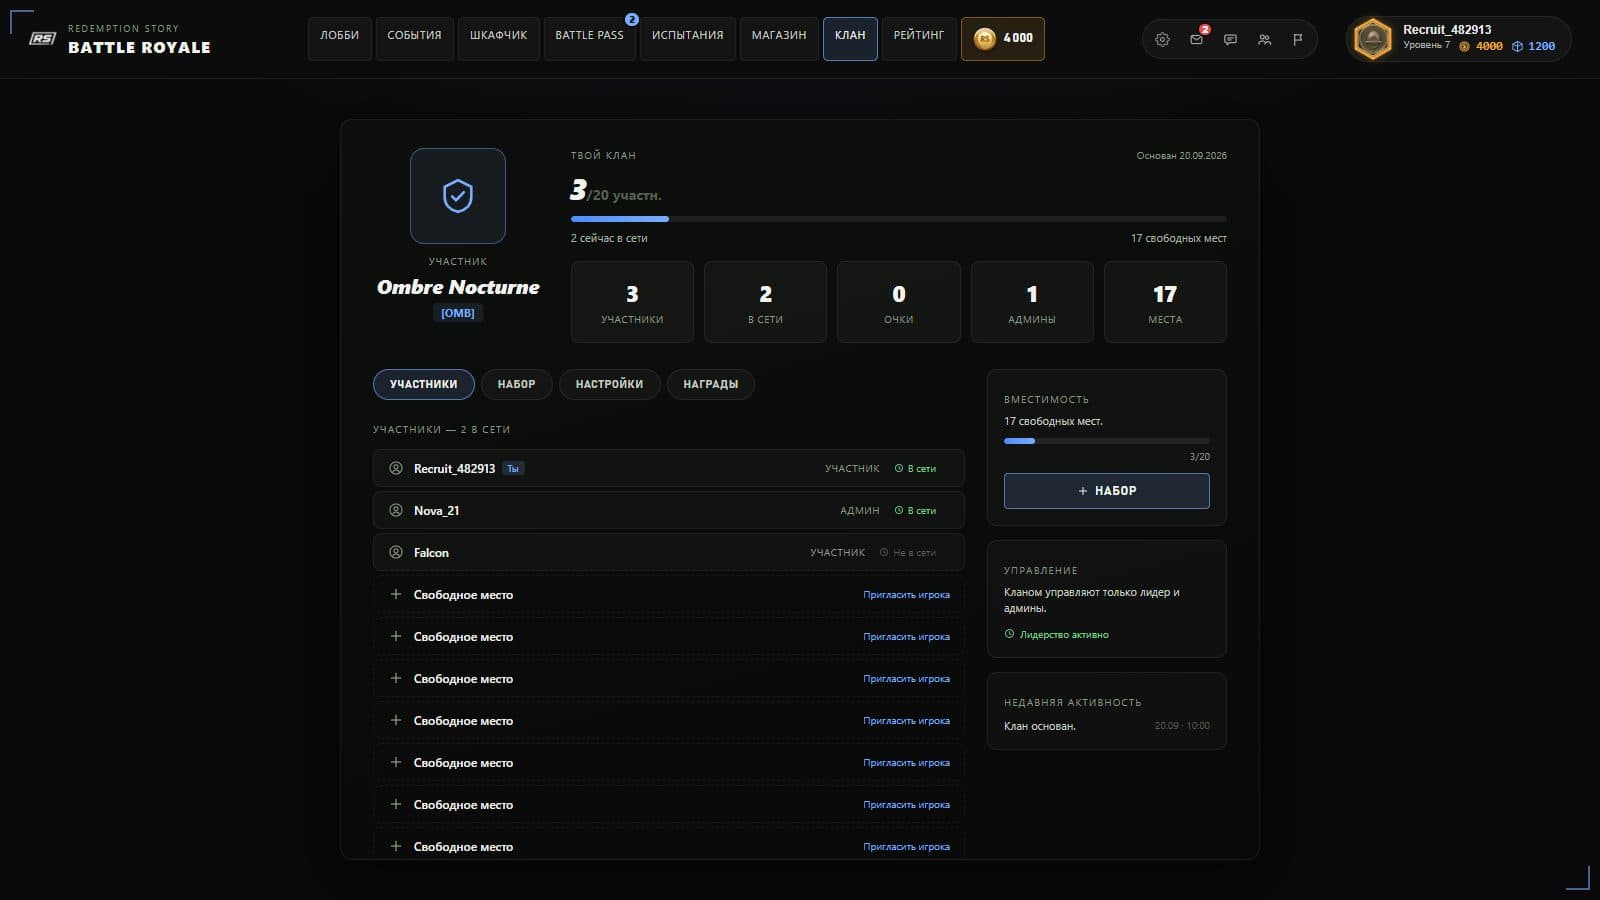Select the Участники tab
Screen dimensions: 1600x900
tap(423, 384)
